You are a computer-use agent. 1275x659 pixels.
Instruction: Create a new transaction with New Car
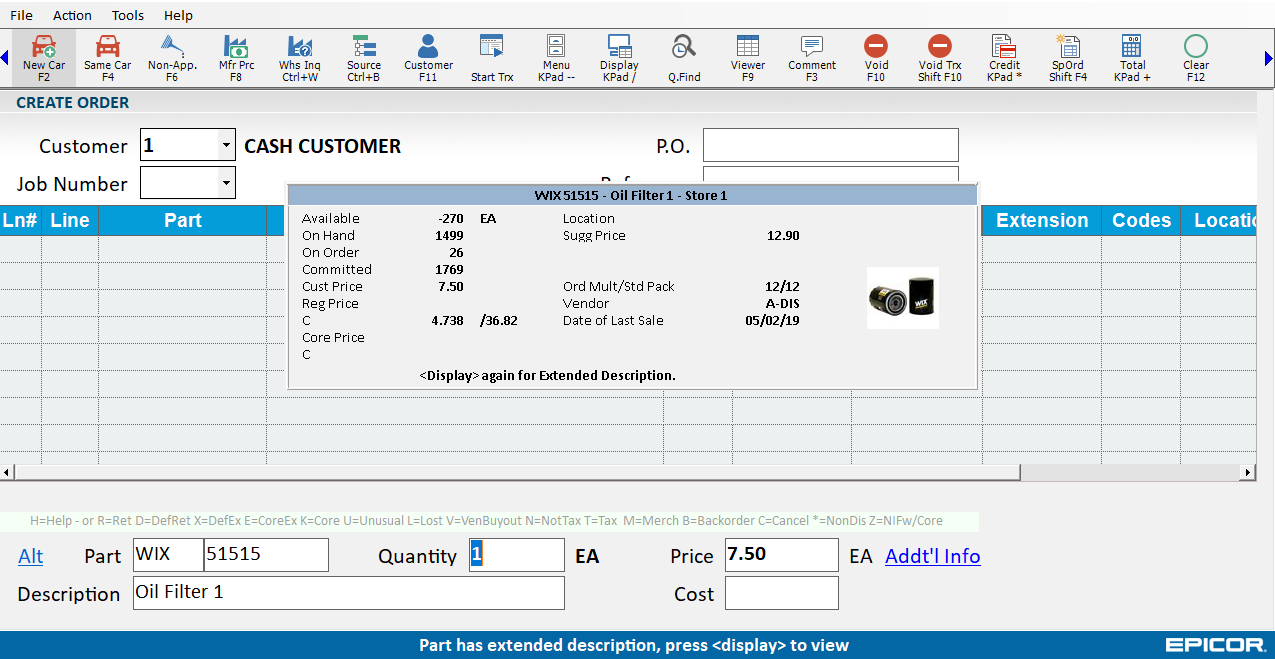pyautogui.click(x=44, y=57)
